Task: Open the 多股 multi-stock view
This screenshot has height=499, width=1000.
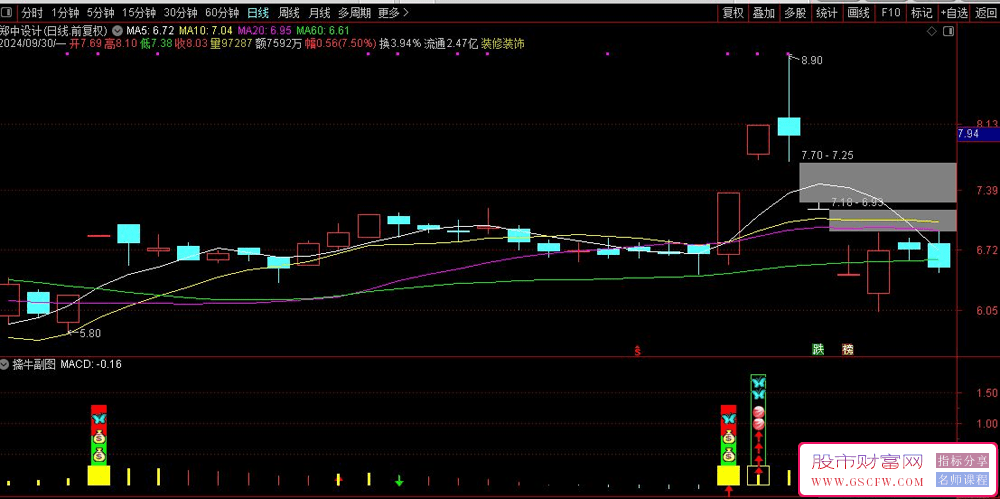Action: [795, 12]
